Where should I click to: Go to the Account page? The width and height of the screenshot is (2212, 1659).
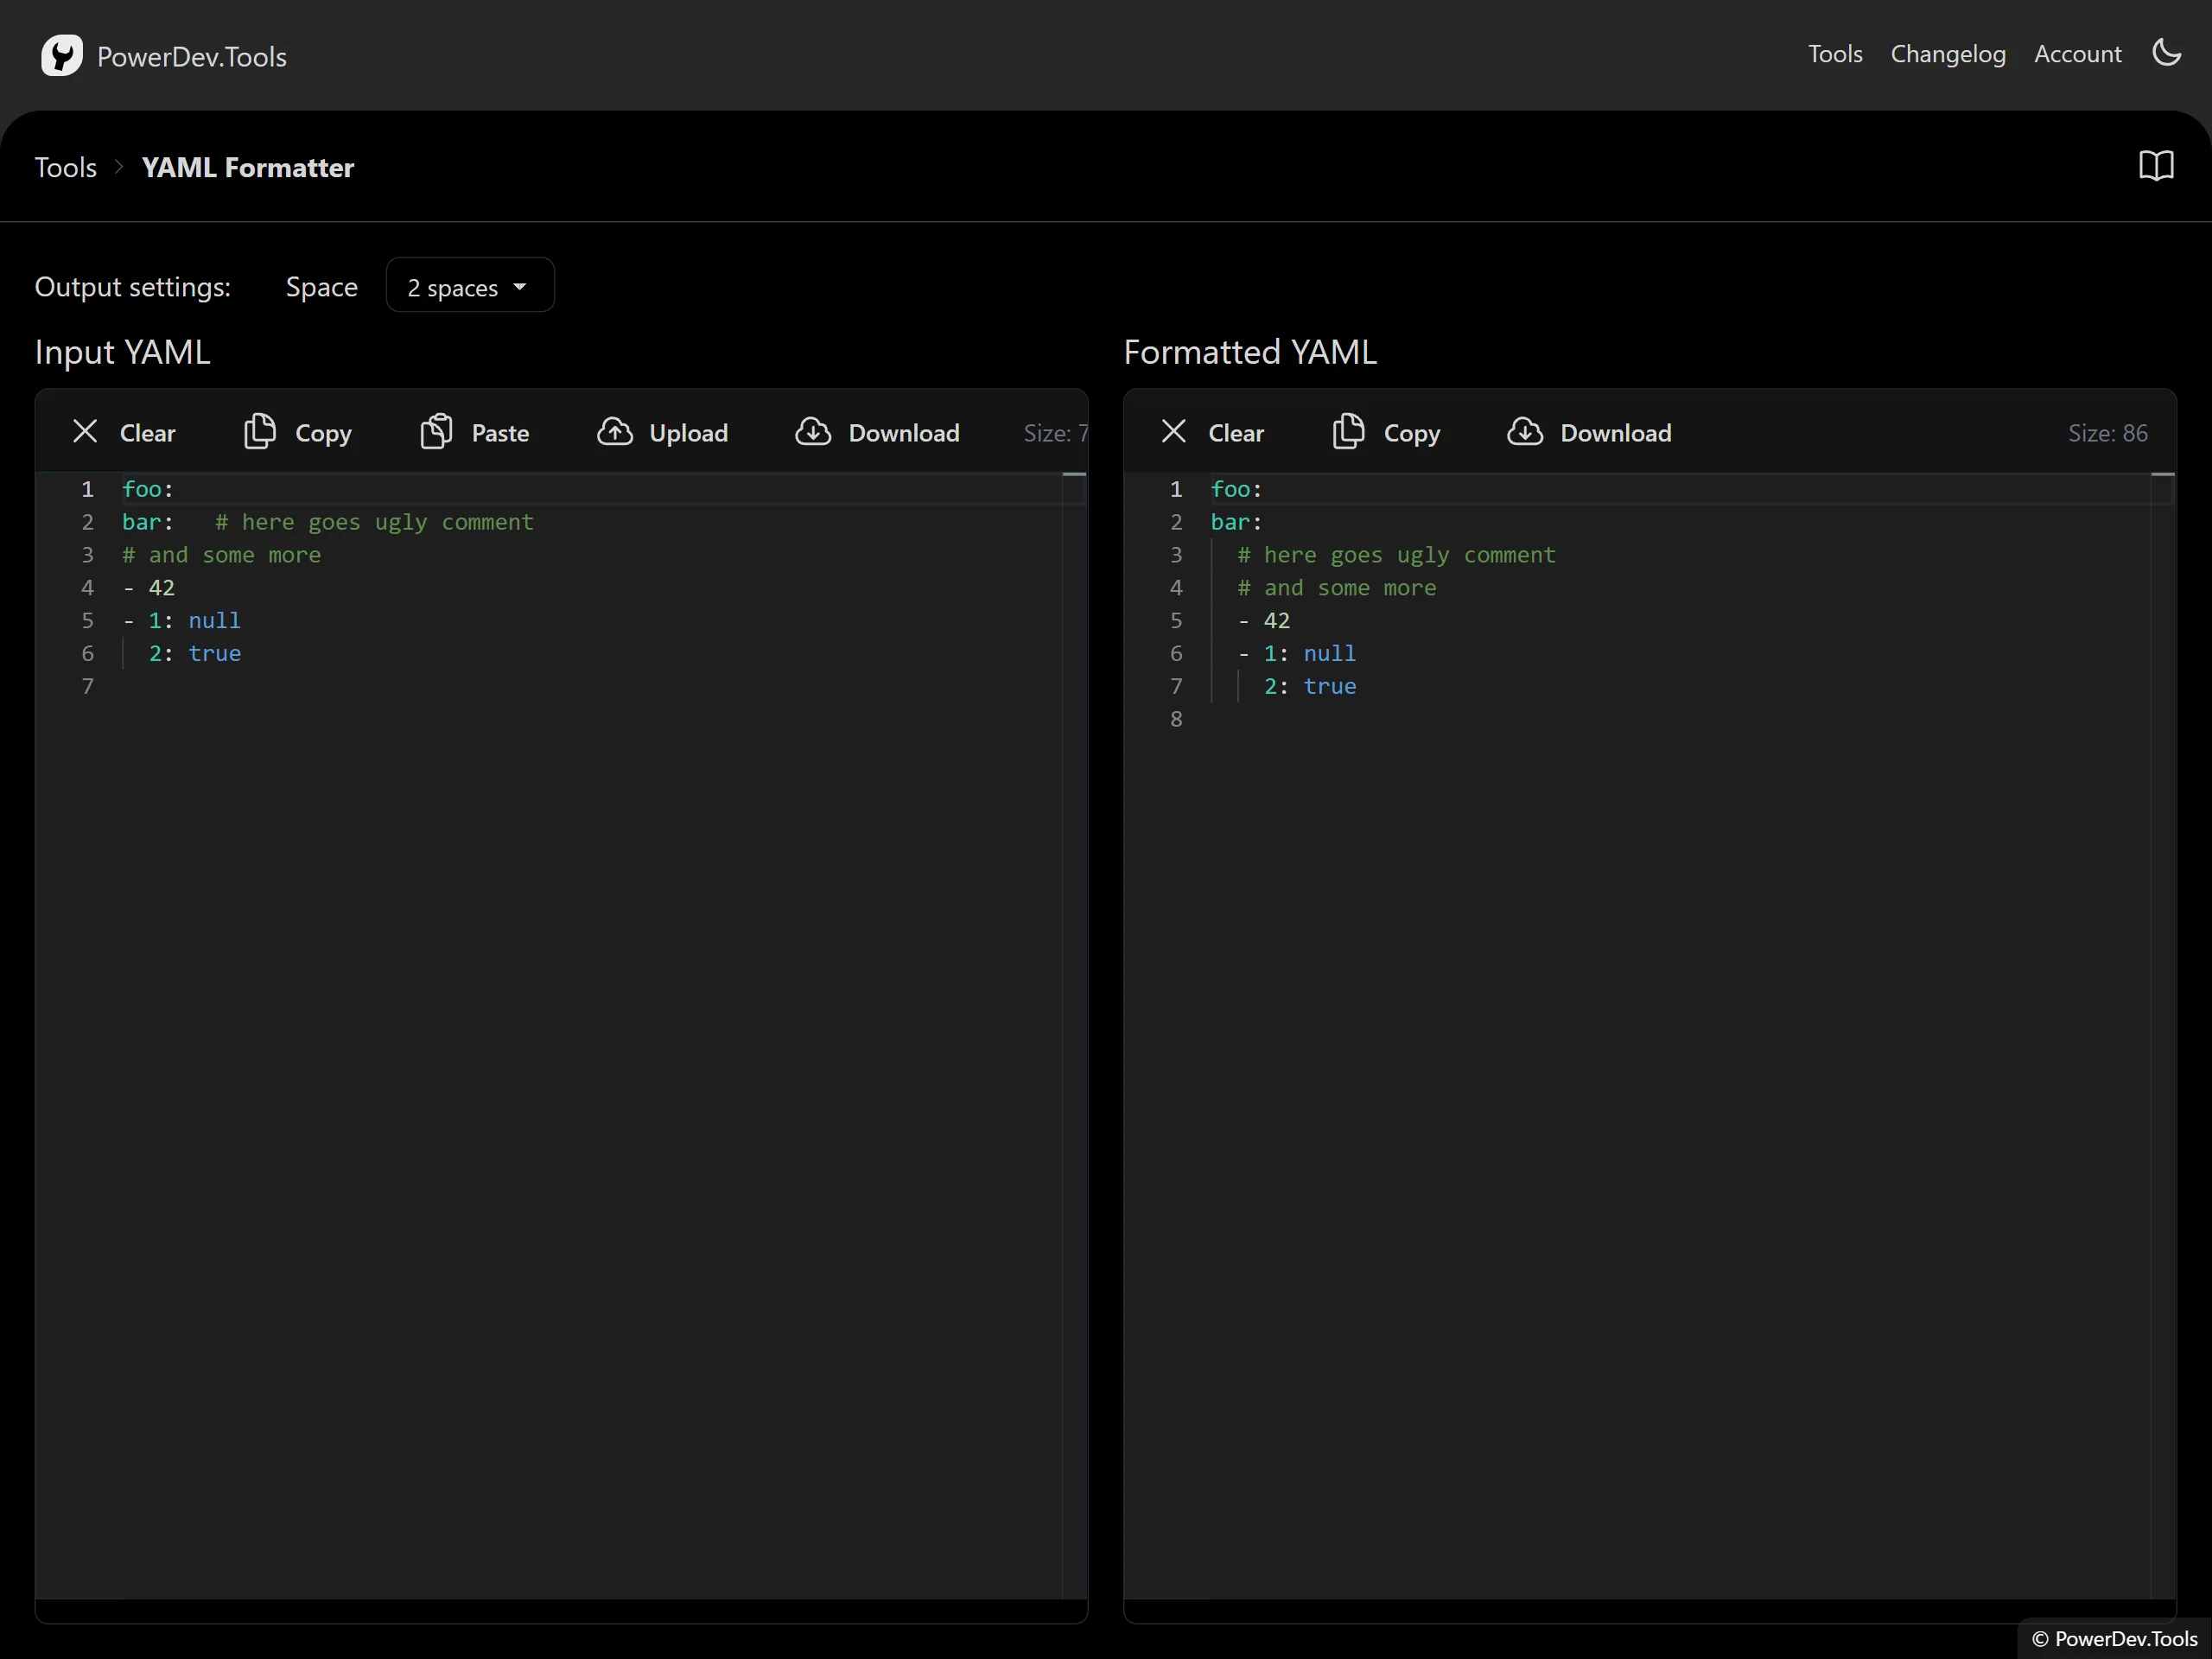pos(2077,54)
